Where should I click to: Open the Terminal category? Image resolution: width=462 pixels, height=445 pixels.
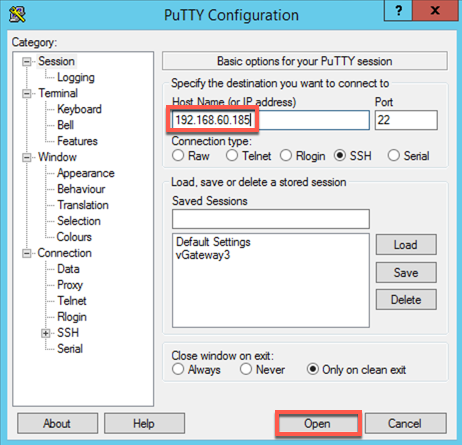pyautogui.click(x=58, y=93)
